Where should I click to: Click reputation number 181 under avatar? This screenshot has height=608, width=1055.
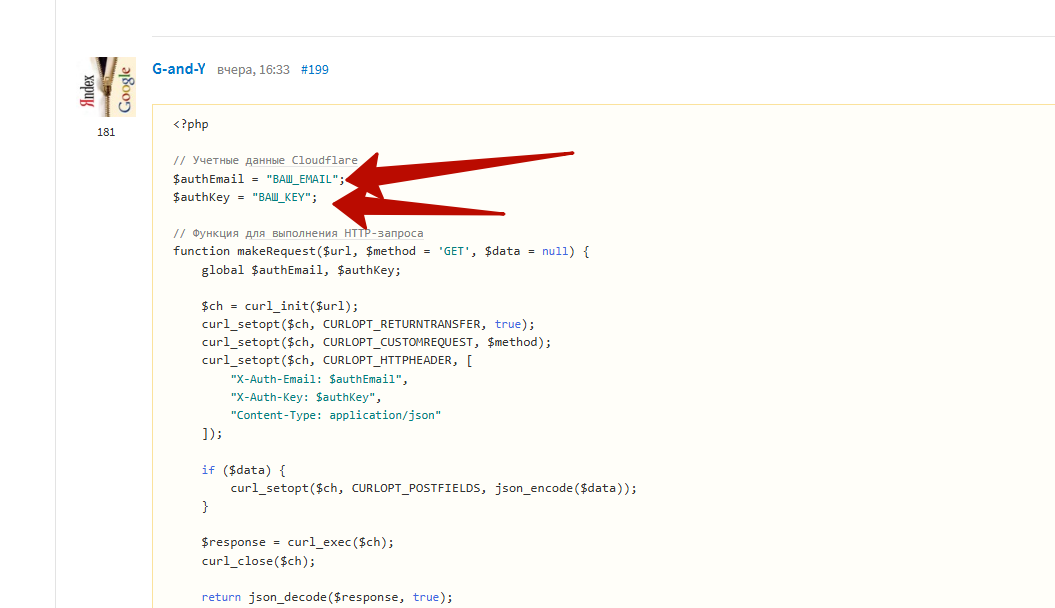pos(106,132)
